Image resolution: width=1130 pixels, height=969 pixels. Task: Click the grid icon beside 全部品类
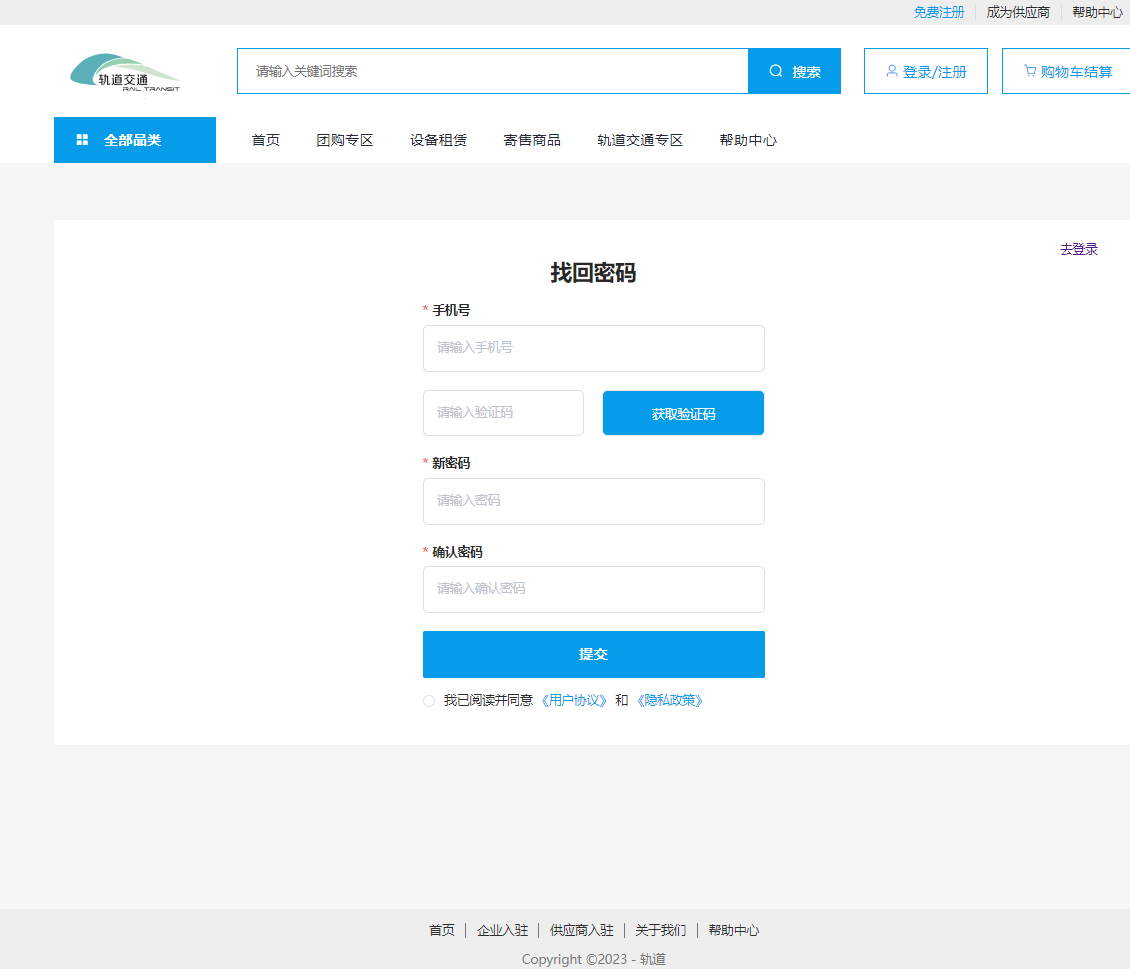82,140
